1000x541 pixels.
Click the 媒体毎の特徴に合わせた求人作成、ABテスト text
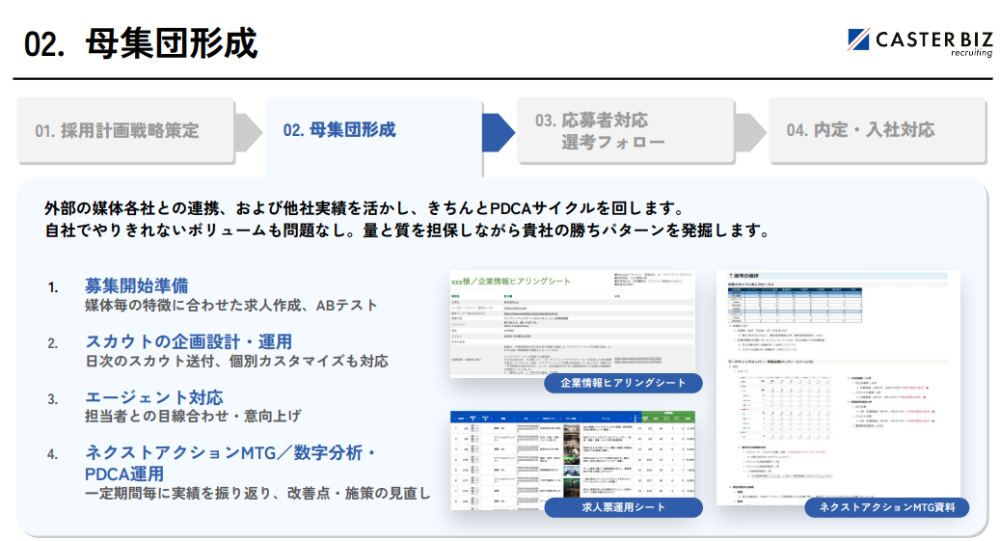coord(231,306)
